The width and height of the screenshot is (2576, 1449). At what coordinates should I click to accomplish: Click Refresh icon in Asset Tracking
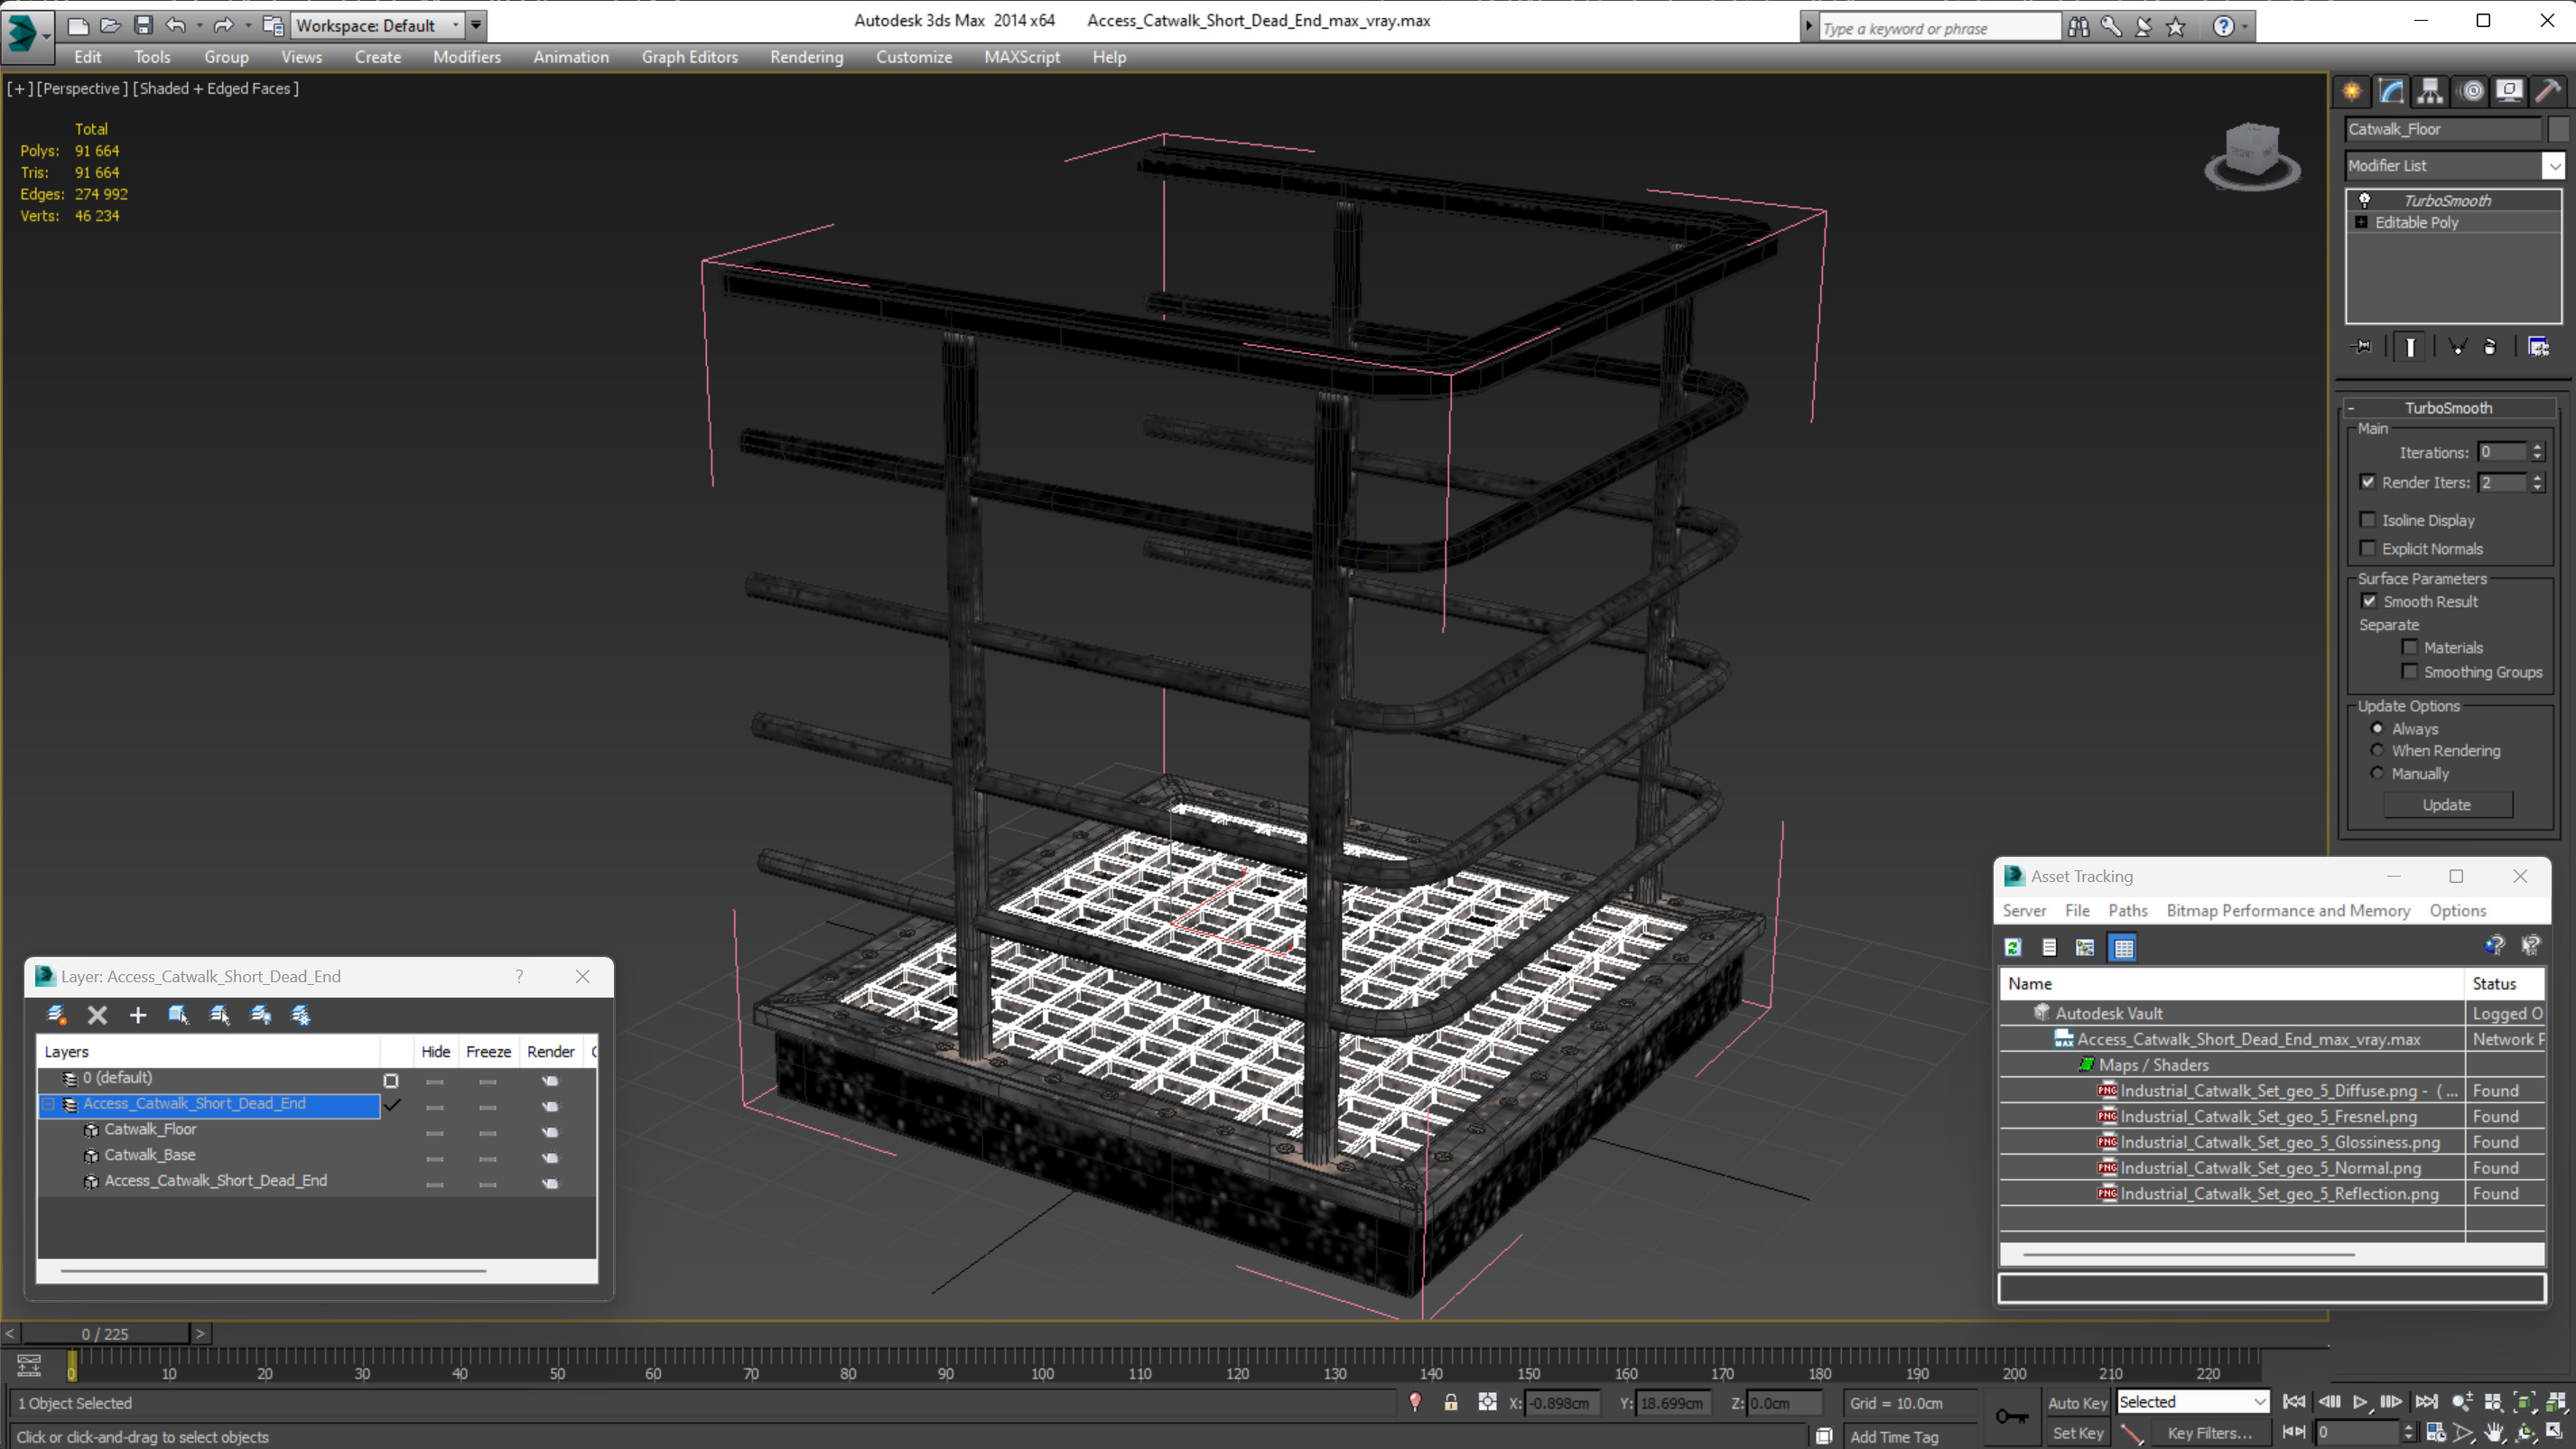point(2013,947)
